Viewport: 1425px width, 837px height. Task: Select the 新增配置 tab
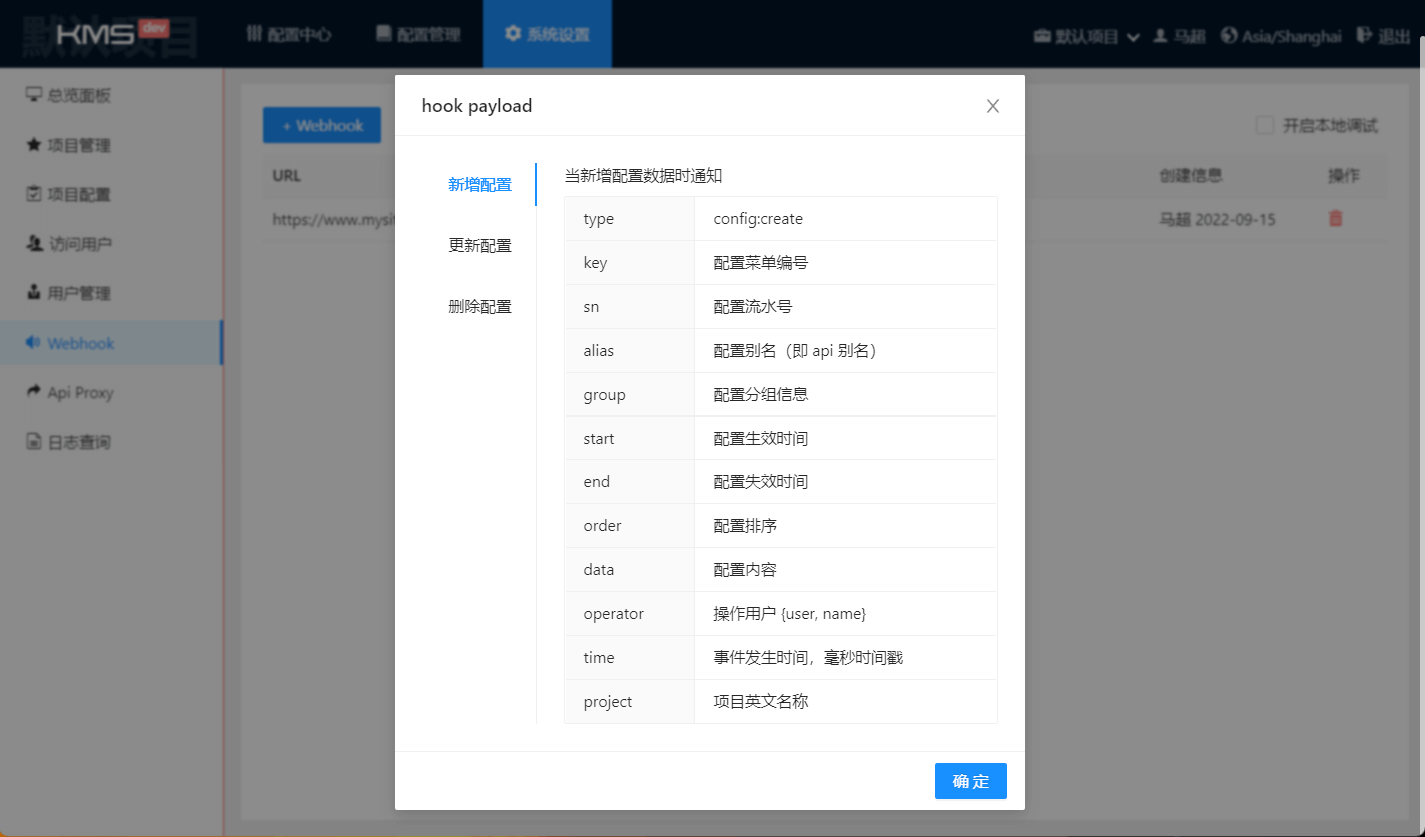click(480, 185)
